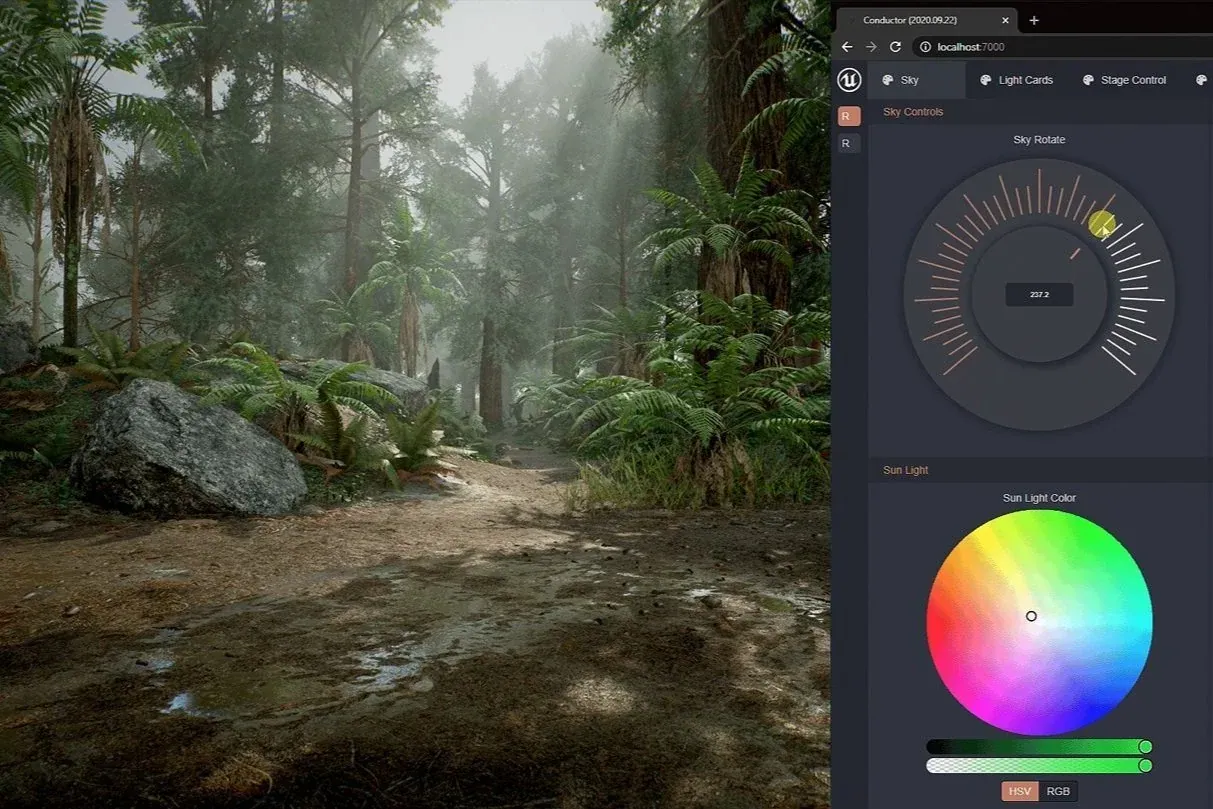Click the Unreal Engine logo icon
The width and height of the screenshot is (1213, 809).
coord(849,80)
